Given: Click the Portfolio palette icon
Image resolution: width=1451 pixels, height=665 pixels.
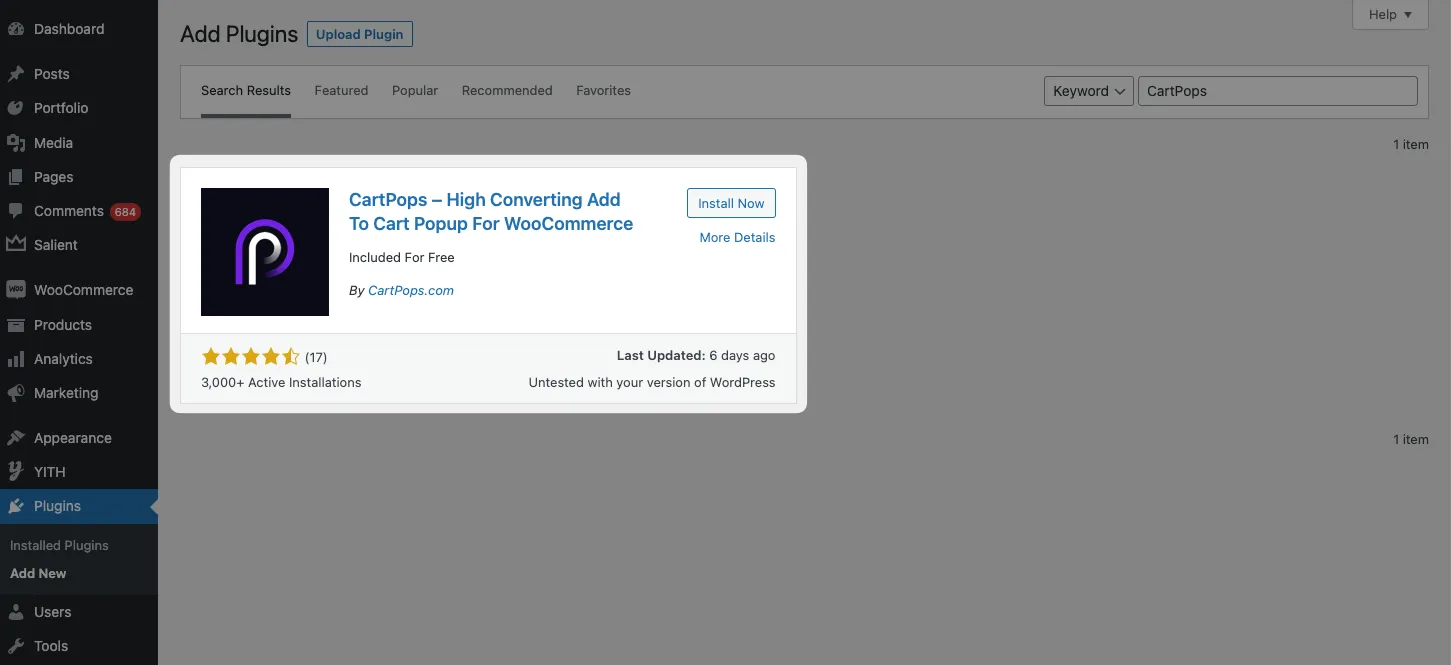Looking at the screenshot, I should click(16, 108).
